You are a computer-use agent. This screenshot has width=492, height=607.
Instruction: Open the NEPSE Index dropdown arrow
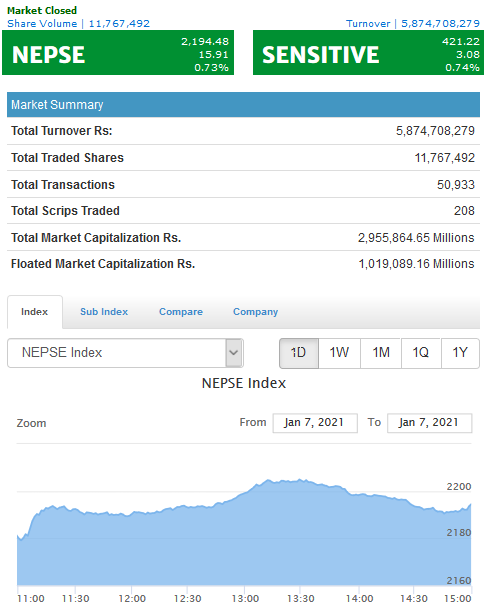[x=234, y=353]
